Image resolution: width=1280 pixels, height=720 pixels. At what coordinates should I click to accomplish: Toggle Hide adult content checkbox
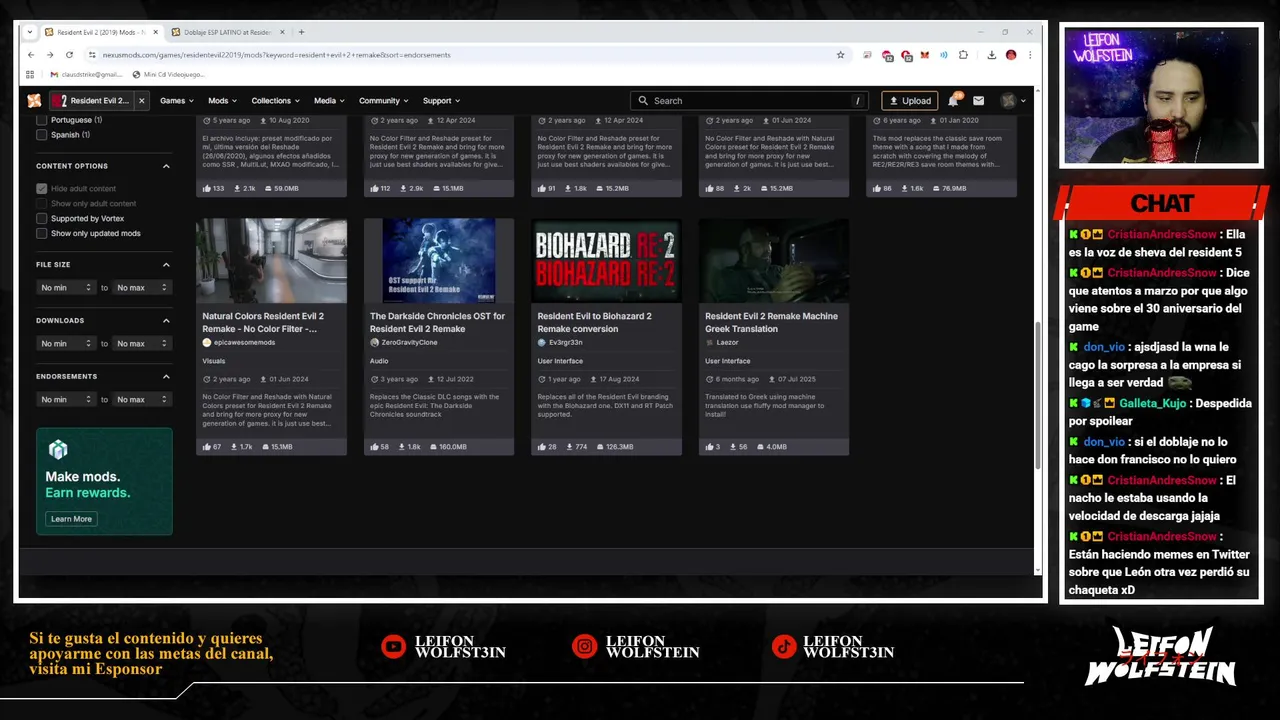pyautogui.click(x=41, y=188)
